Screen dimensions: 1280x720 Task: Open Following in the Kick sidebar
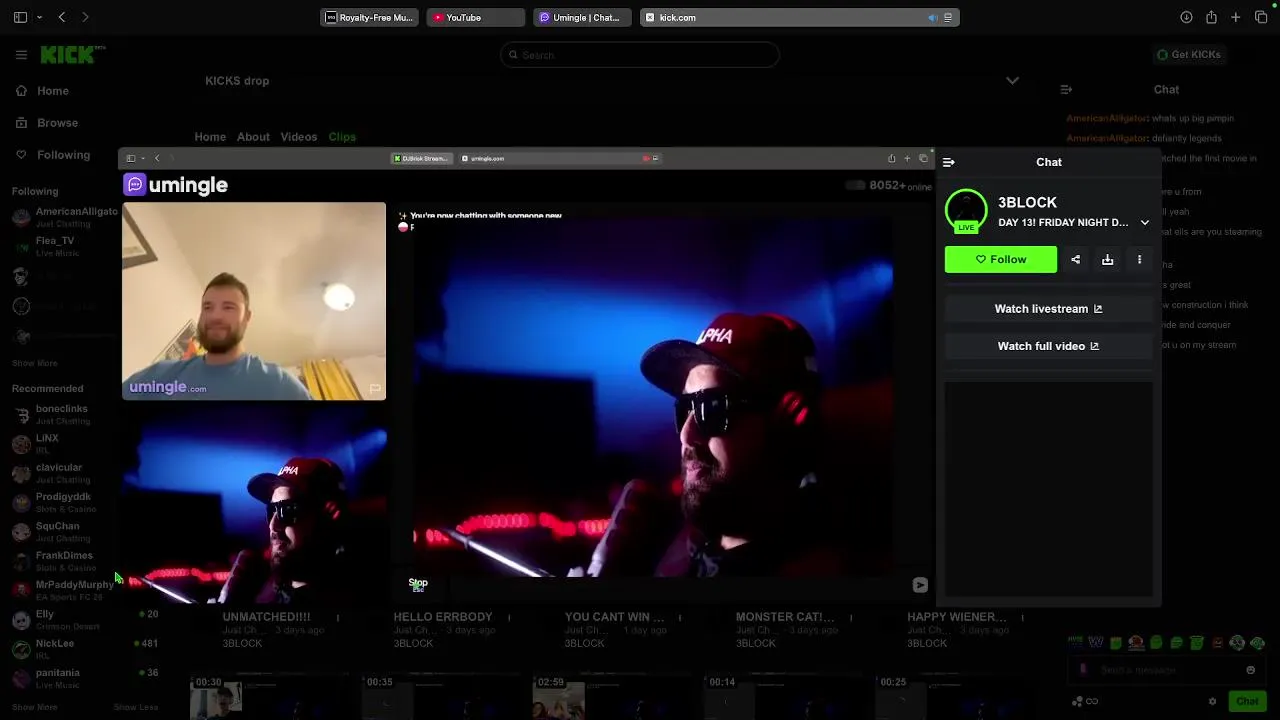53,155
